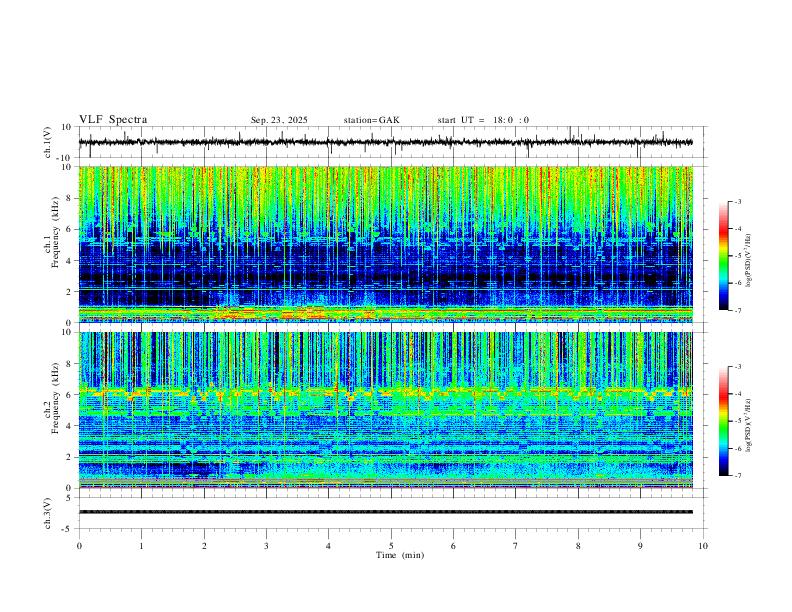
Task: Click the "-7" tick on ch.1 colorbar
Action: pos(737,311)
